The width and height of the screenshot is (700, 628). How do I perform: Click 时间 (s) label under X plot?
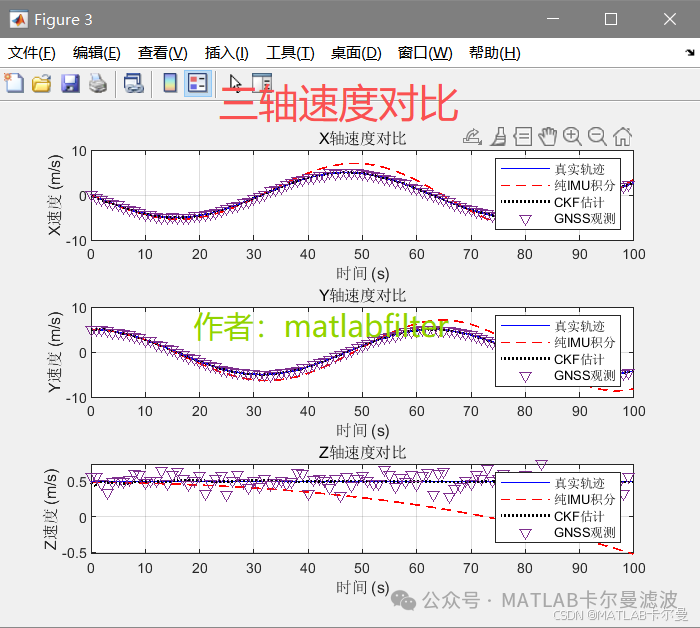(362, 273)
